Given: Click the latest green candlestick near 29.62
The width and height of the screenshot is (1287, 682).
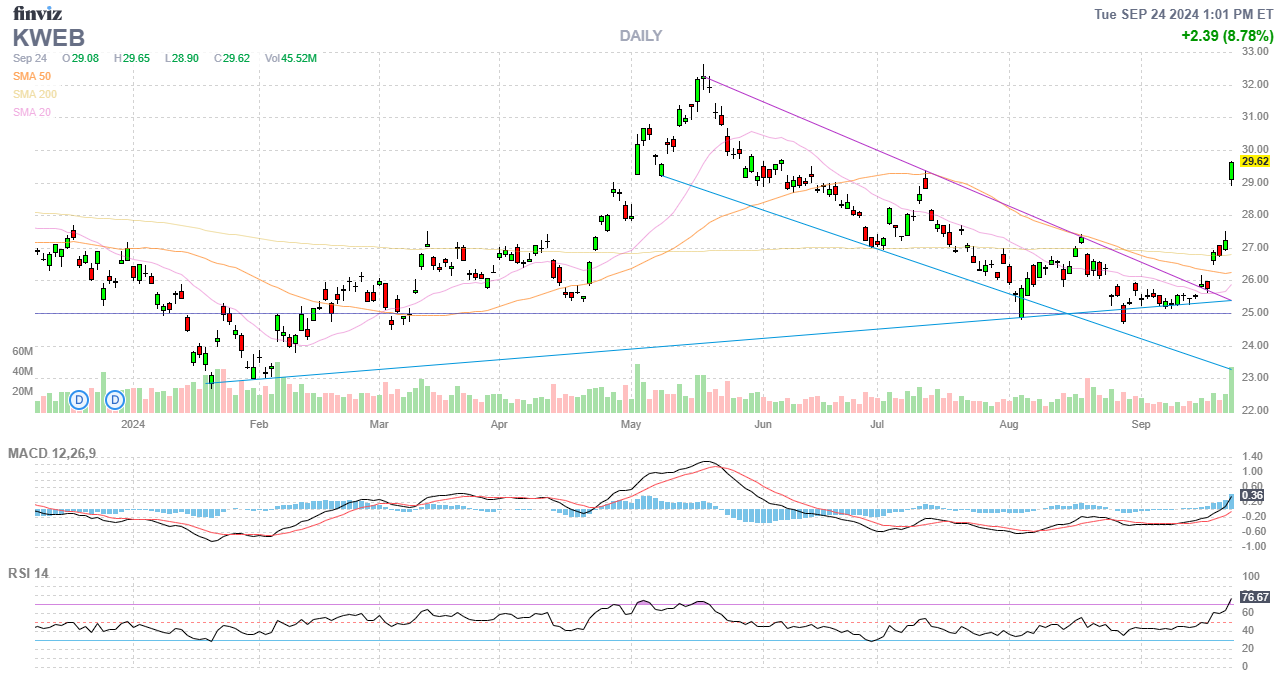Looking at the screenshot, I should click(1231, 172).
